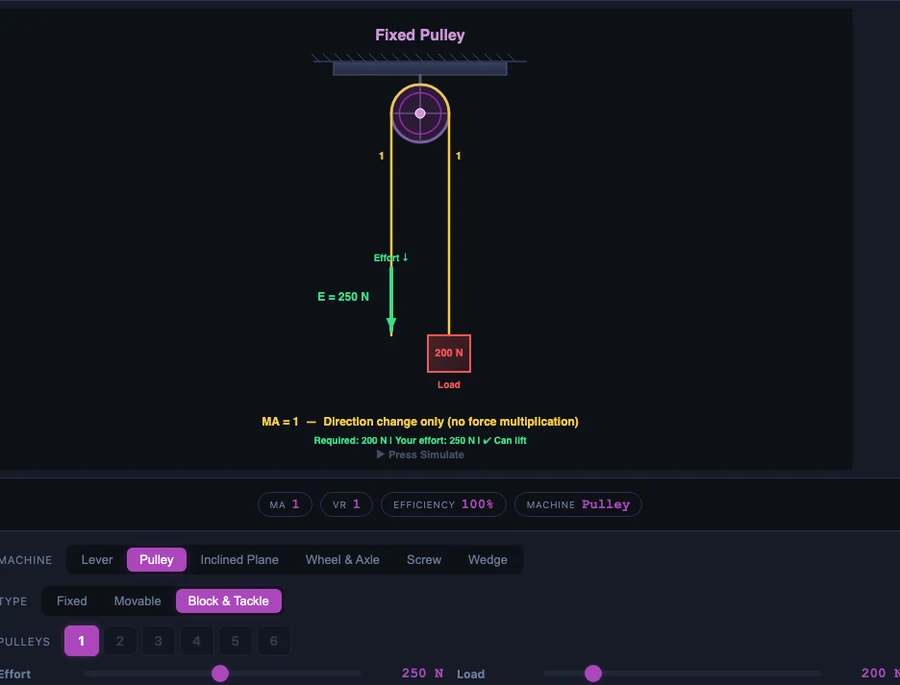Choose 4 pulleys button
The image size is (900, 685).
point(197,641)
